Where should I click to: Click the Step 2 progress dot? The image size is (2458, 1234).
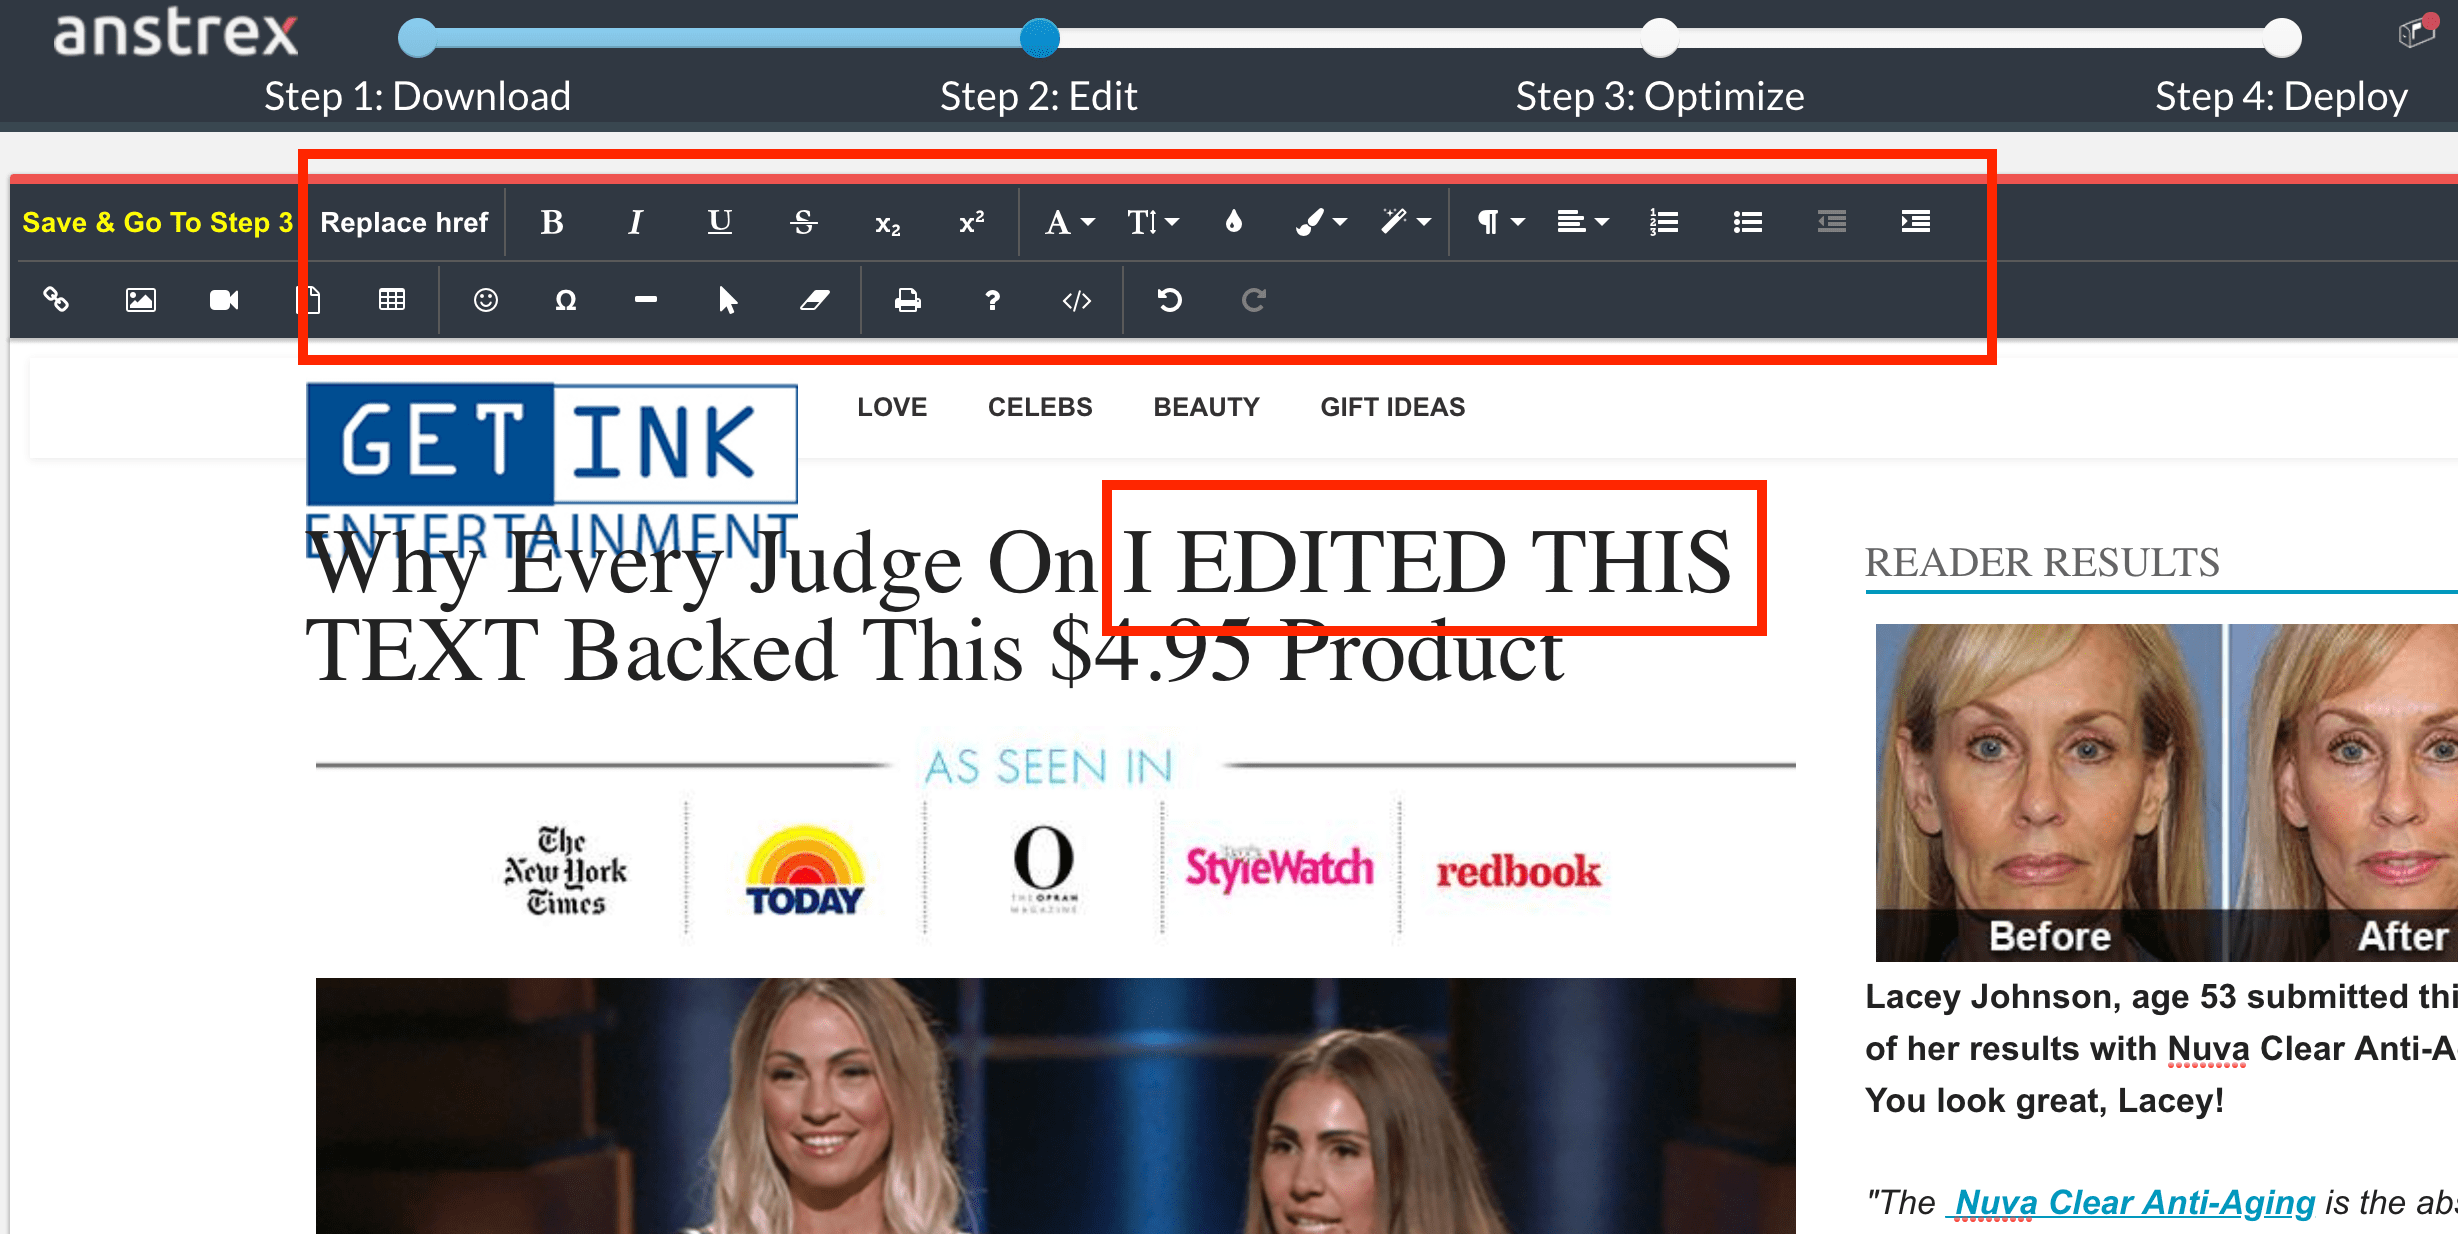point(1039,38)
